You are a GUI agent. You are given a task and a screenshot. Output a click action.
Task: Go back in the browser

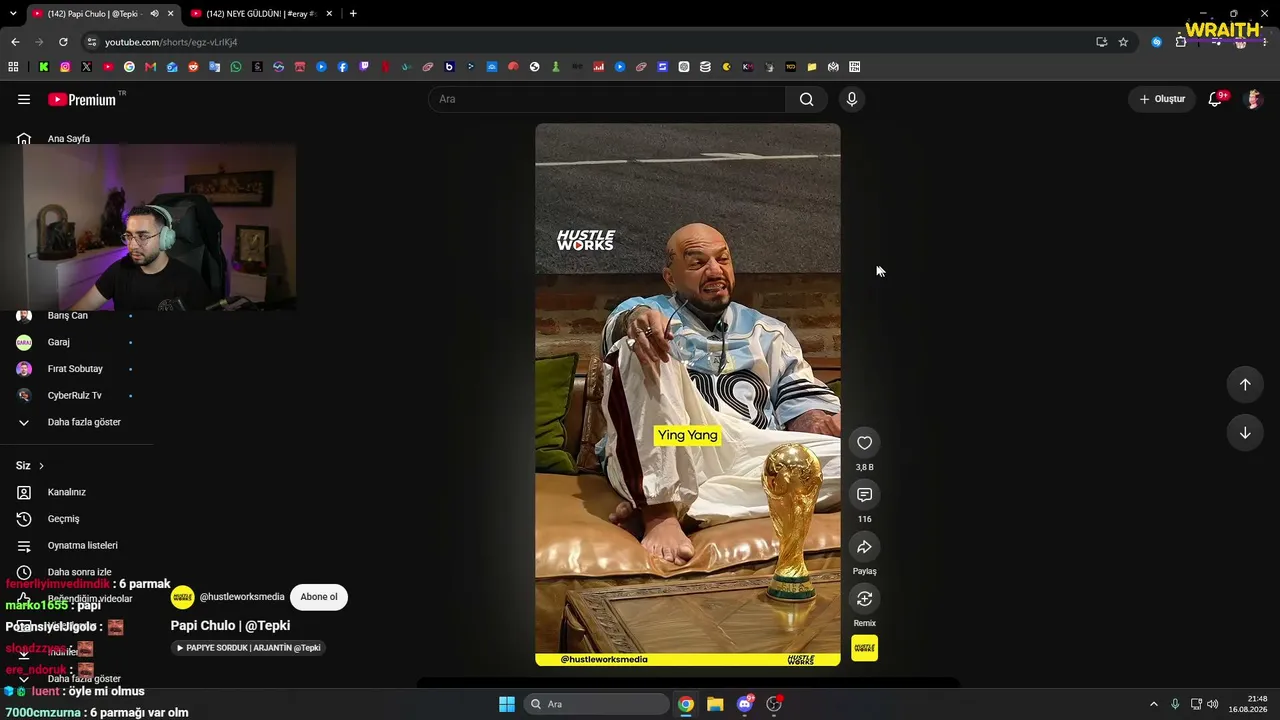[x=15, y=42]
